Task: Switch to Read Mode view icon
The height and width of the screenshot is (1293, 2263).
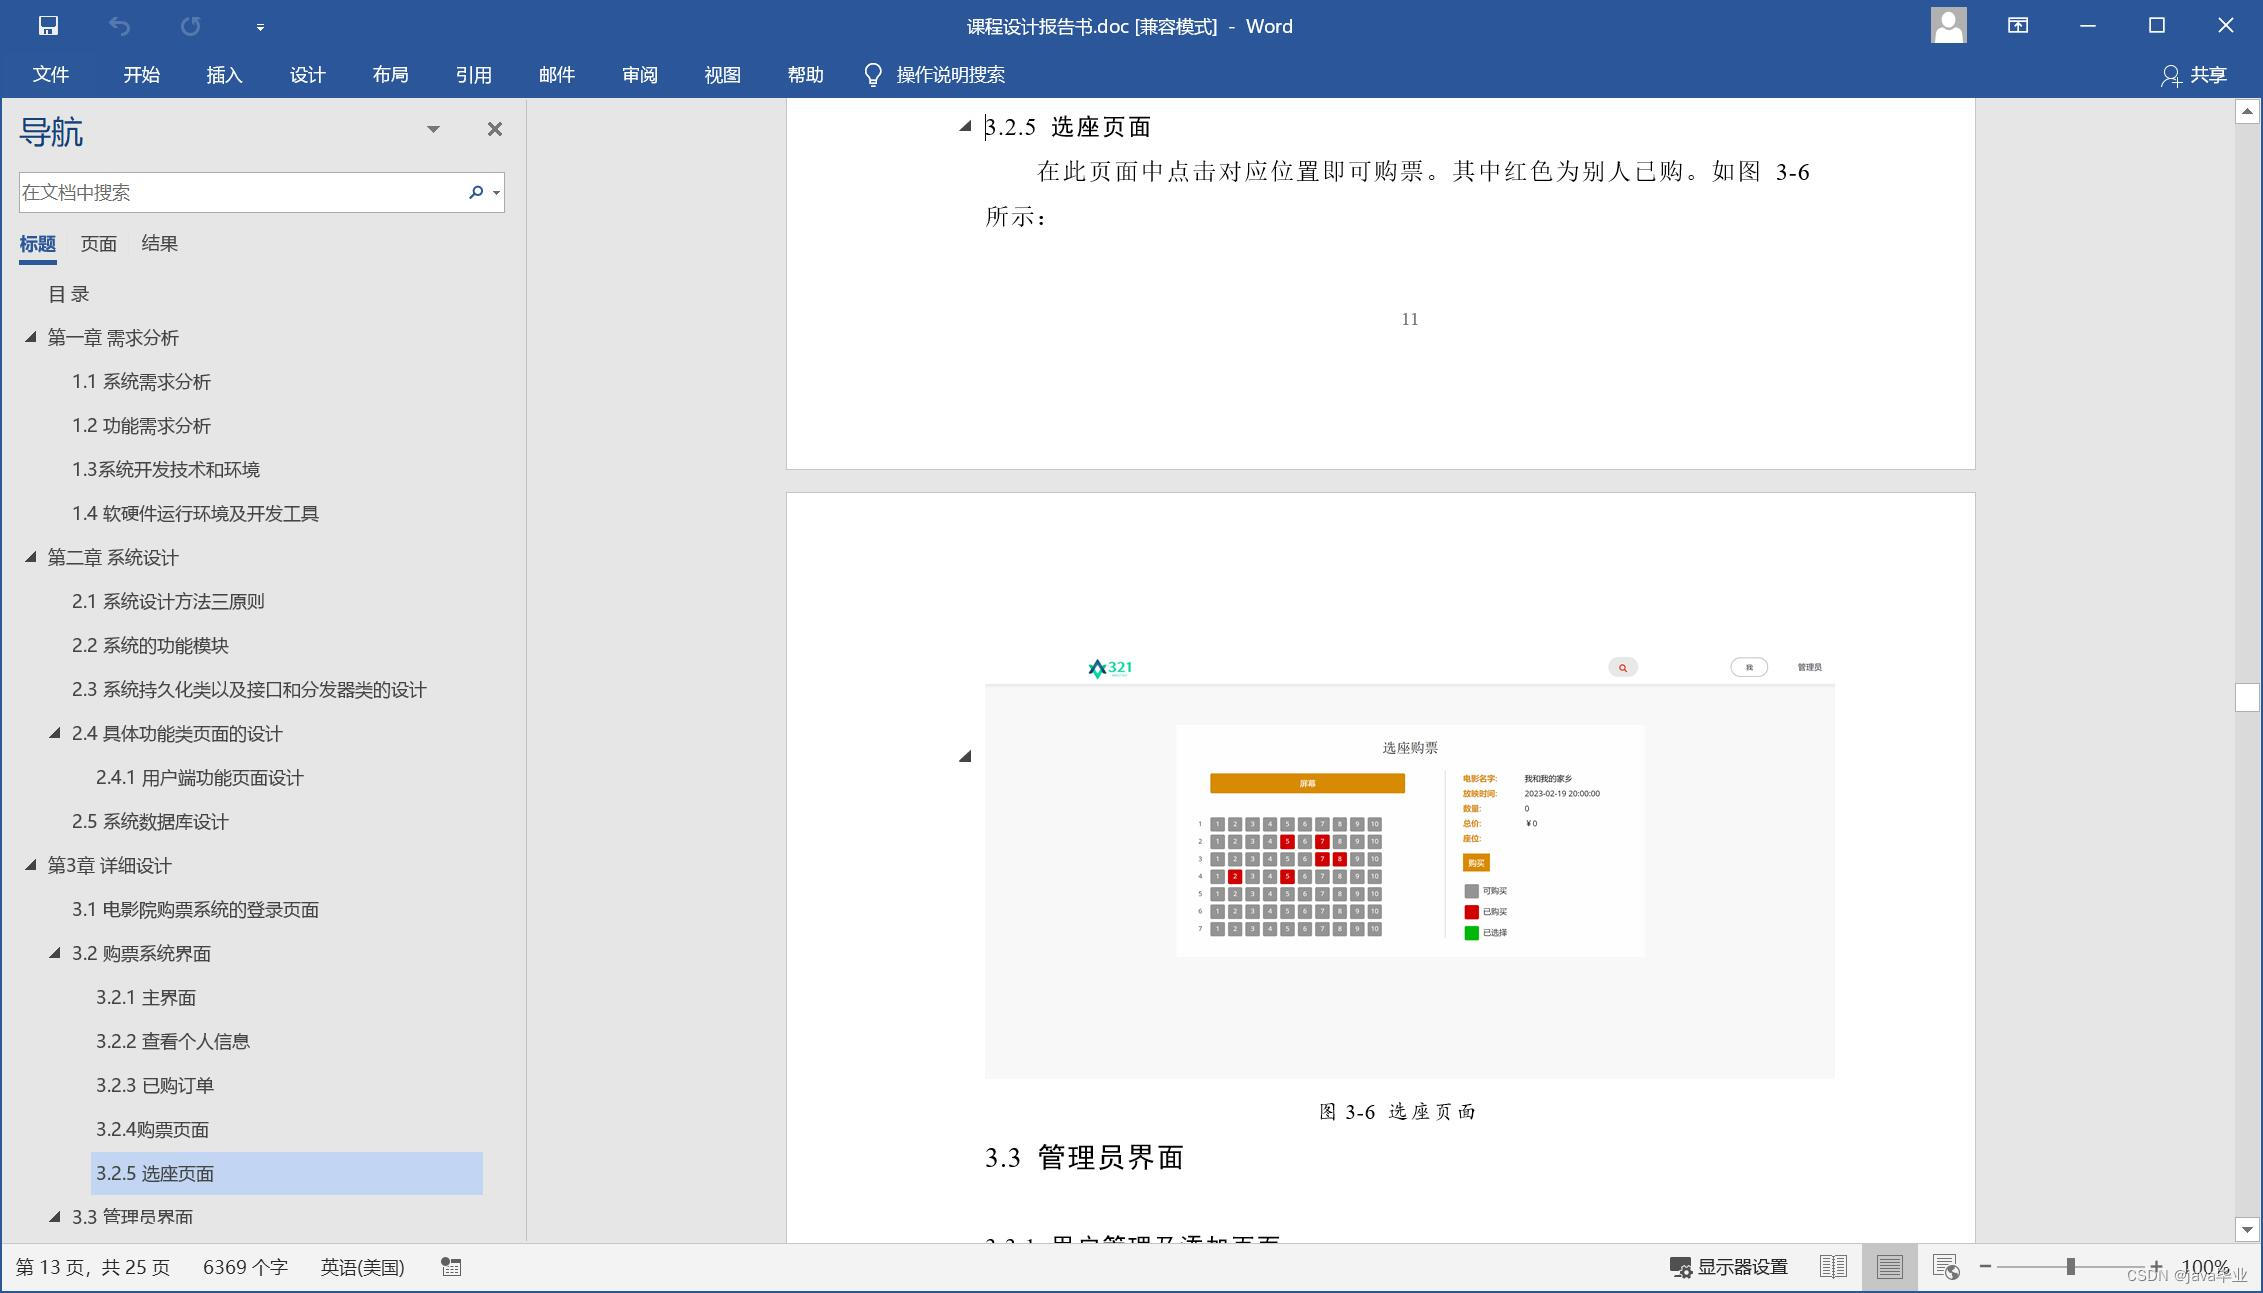Action: coord(1833,1267)
